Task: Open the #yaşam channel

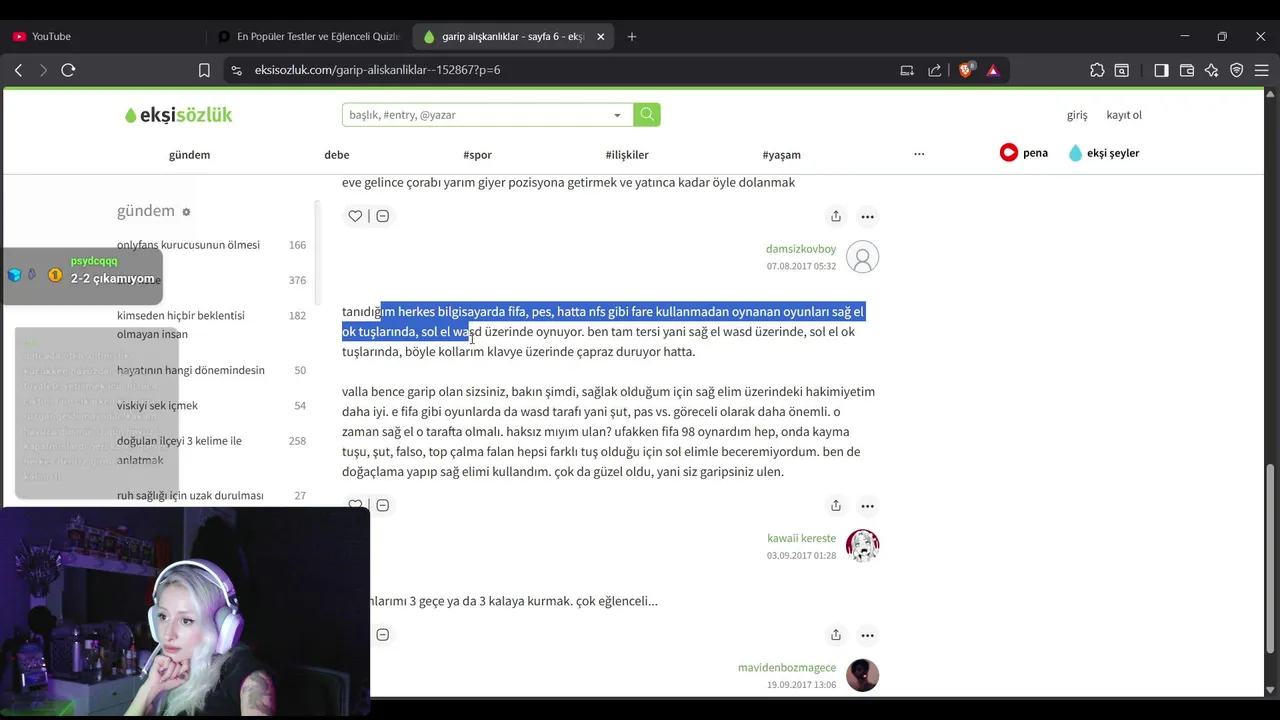Action: click(x=781, y=155)
